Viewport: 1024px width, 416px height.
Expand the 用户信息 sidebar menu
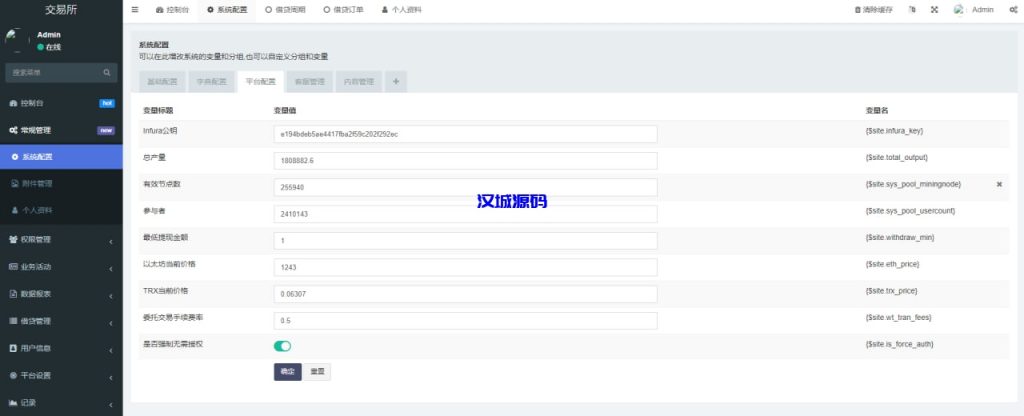[61, 348]
